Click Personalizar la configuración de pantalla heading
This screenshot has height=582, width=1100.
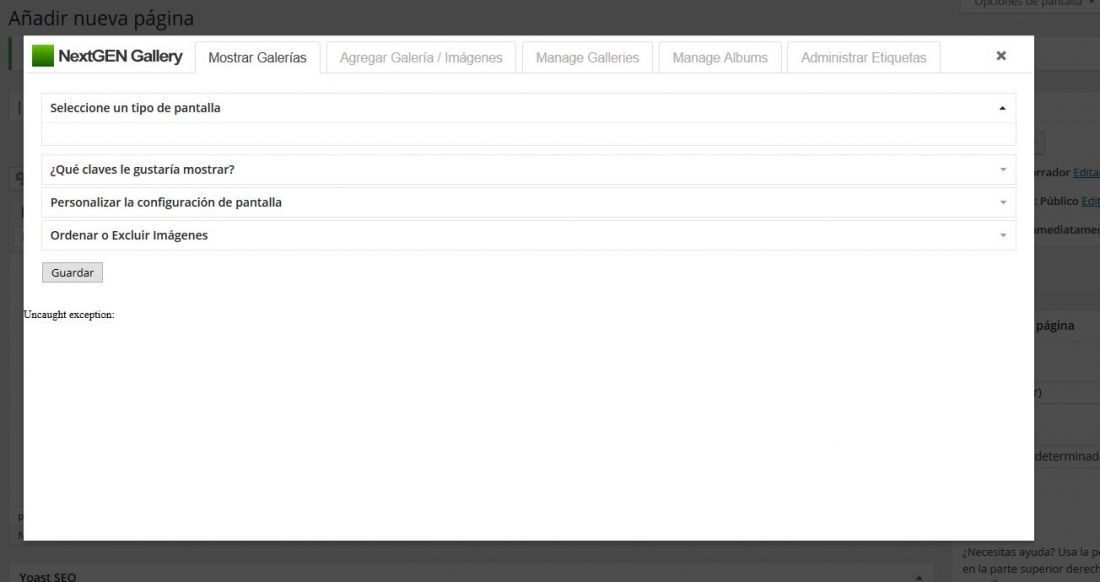pyautogui.click(x=166, y=203)
